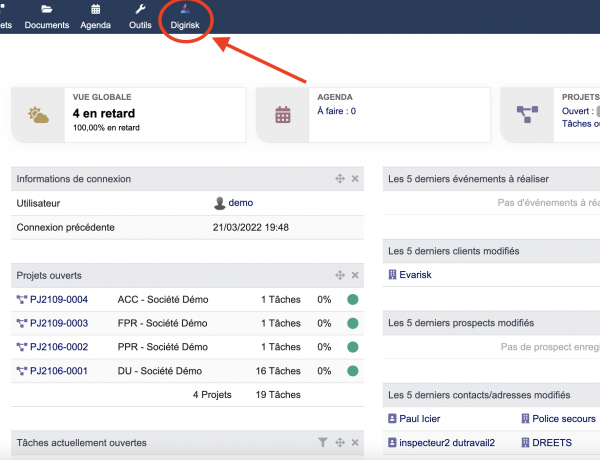600x460 pixels.
Task: Close the Tâches actuellement ouvertes box
Action: click(355, 442)
